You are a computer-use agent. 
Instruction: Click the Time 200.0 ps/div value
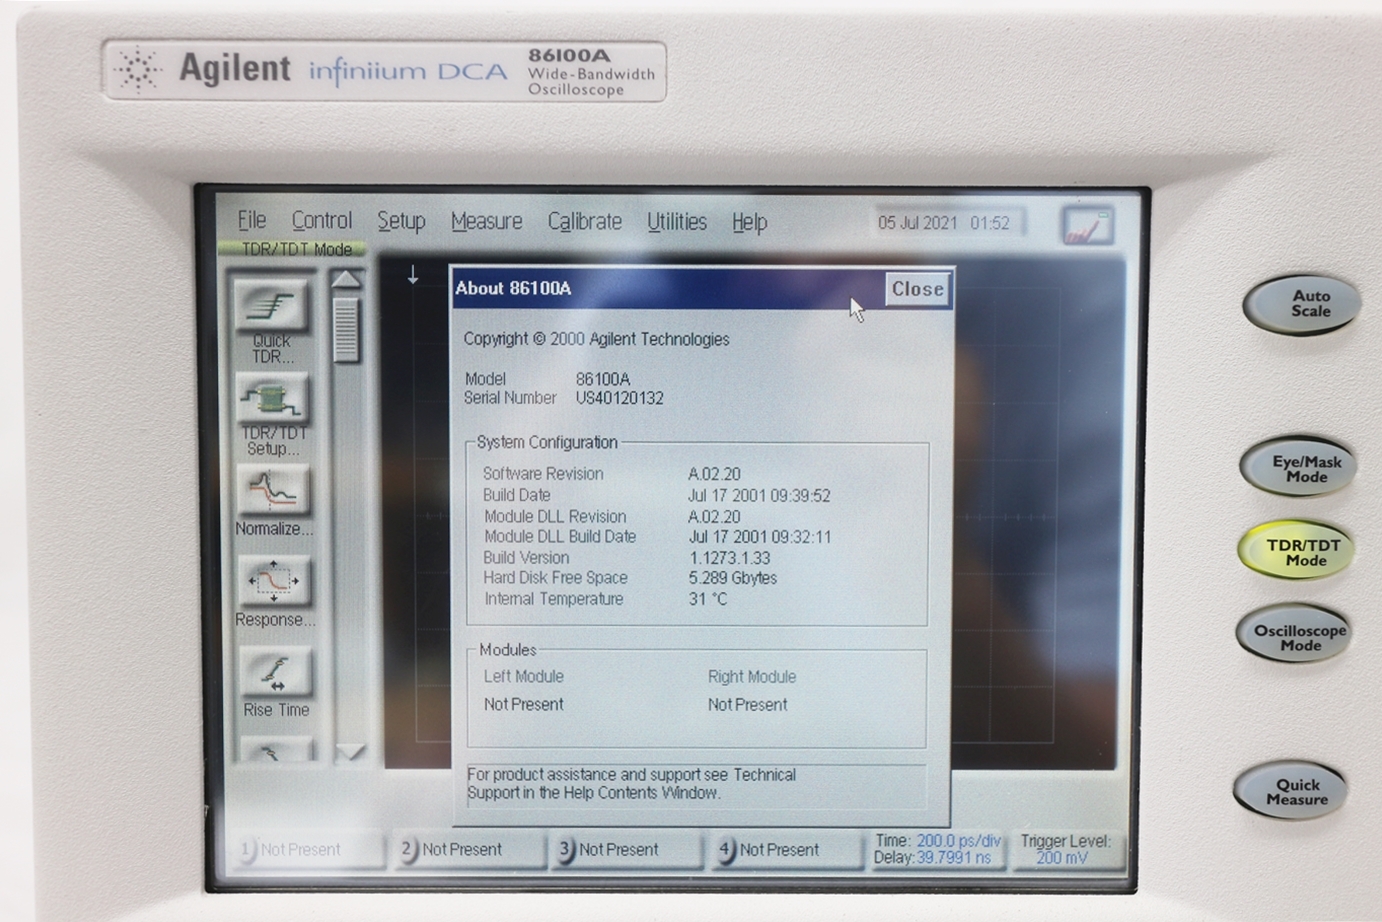point(958,841)
